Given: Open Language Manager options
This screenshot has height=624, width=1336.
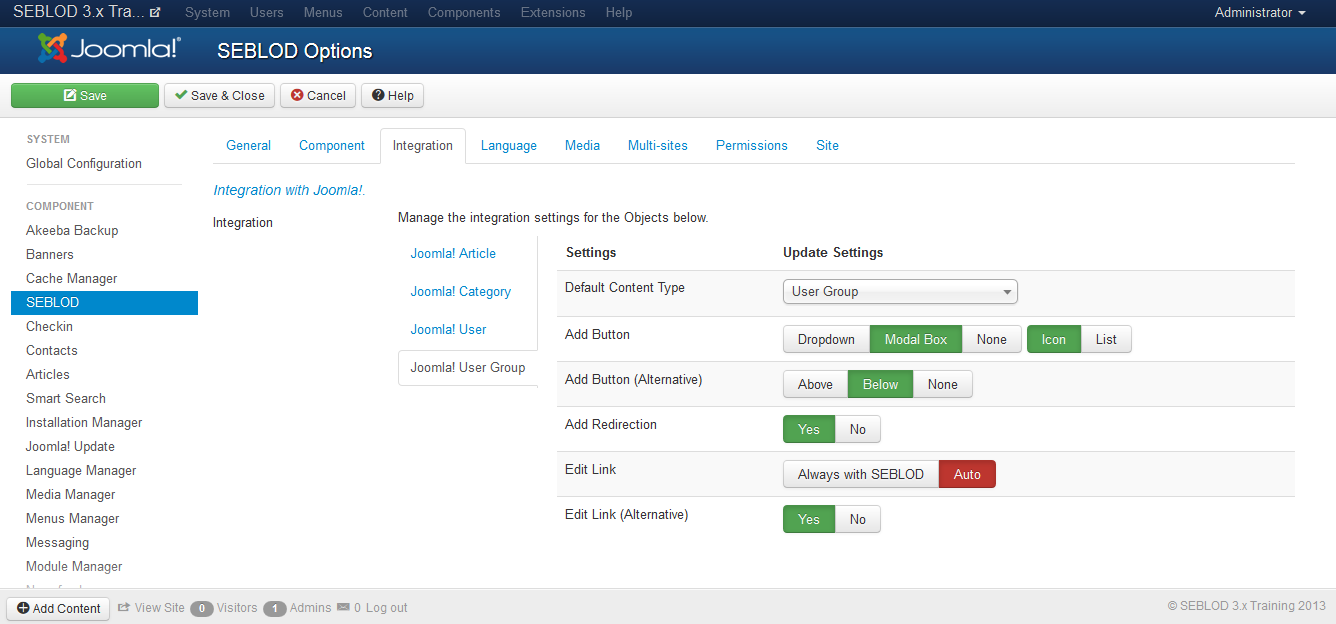Looking at the screenshot, I should (x=81, y=471).
